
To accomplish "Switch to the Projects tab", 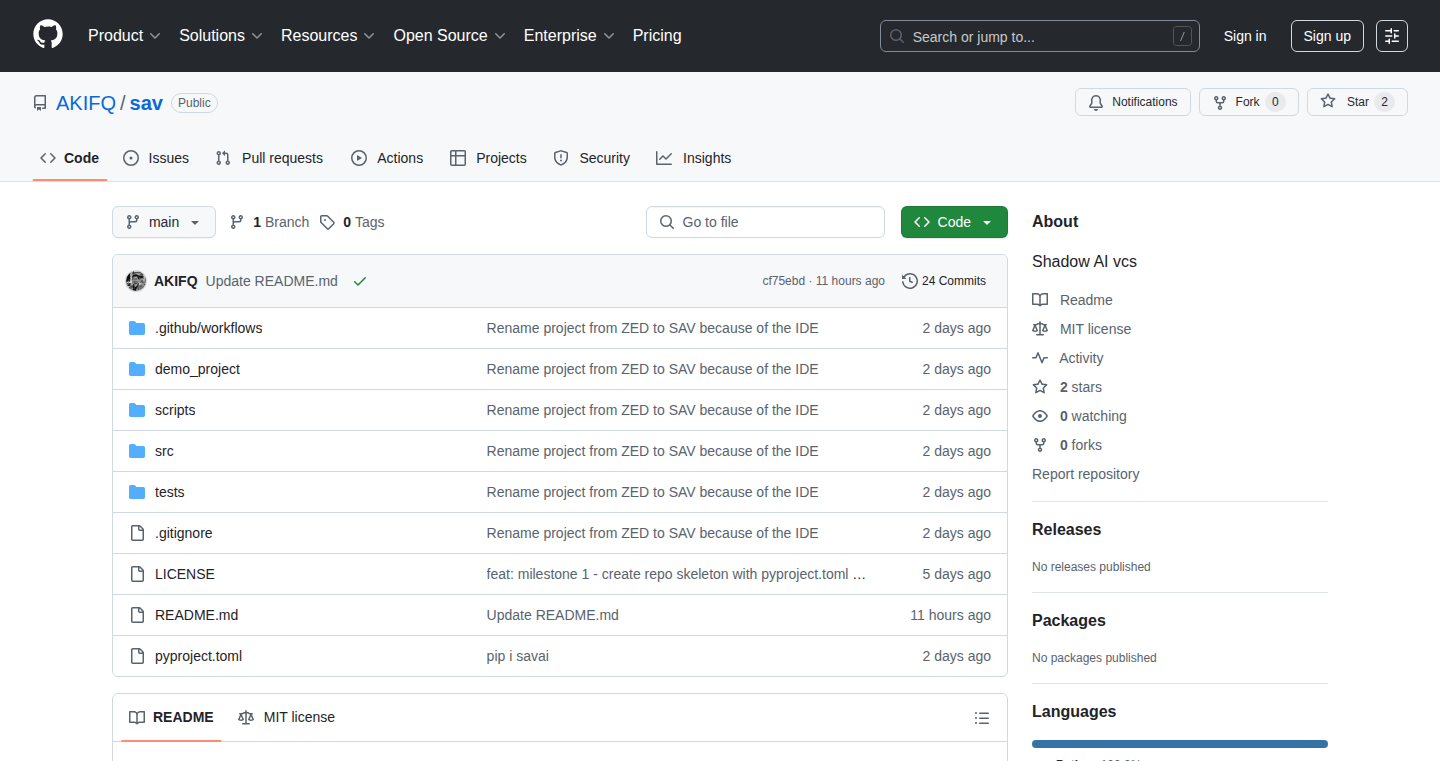I will point(488,158).
